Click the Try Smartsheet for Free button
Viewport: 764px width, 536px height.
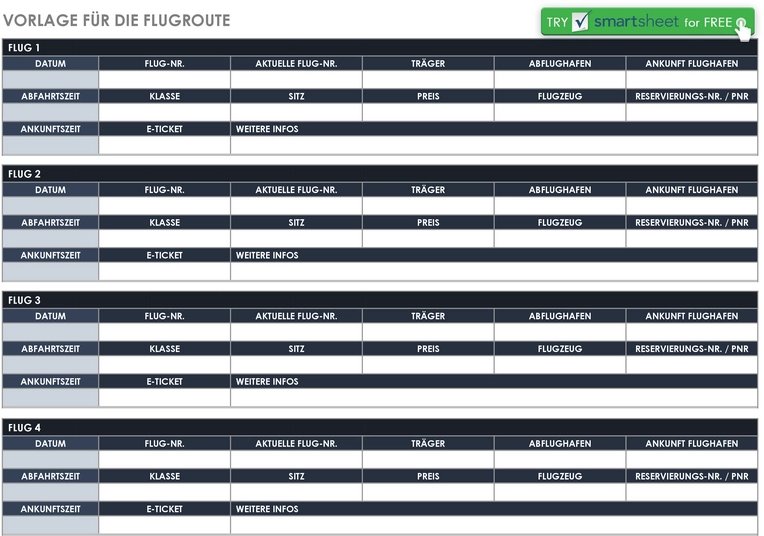point(646,22)
